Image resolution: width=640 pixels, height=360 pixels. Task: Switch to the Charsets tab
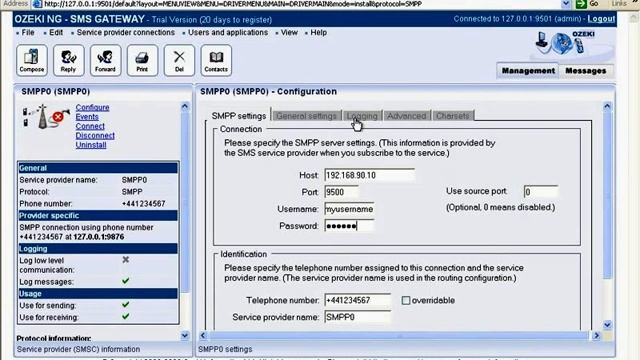pos(453,116)
